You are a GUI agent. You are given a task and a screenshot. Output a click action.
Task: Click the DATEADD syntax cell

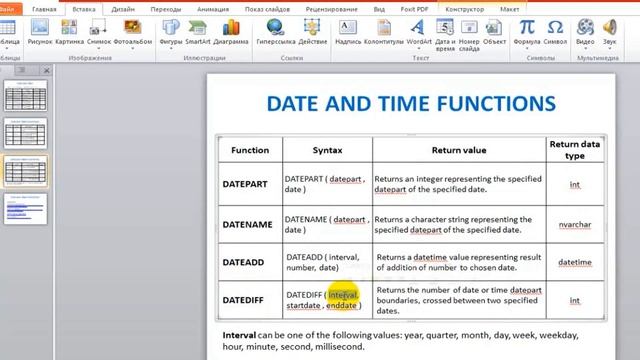(327, 262)
